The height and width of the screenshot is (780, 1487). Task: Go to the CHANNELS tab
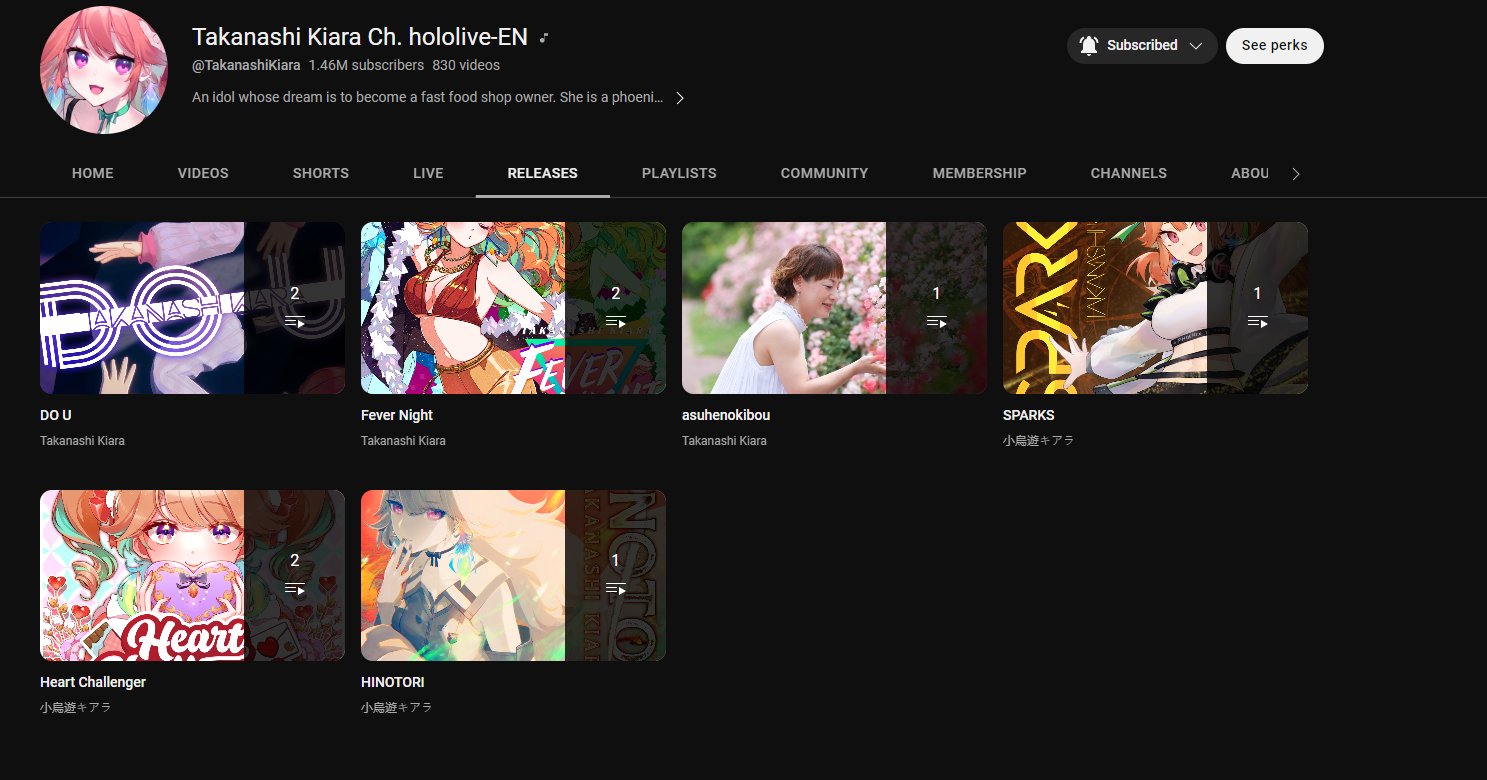click(x=1129, y=173)
